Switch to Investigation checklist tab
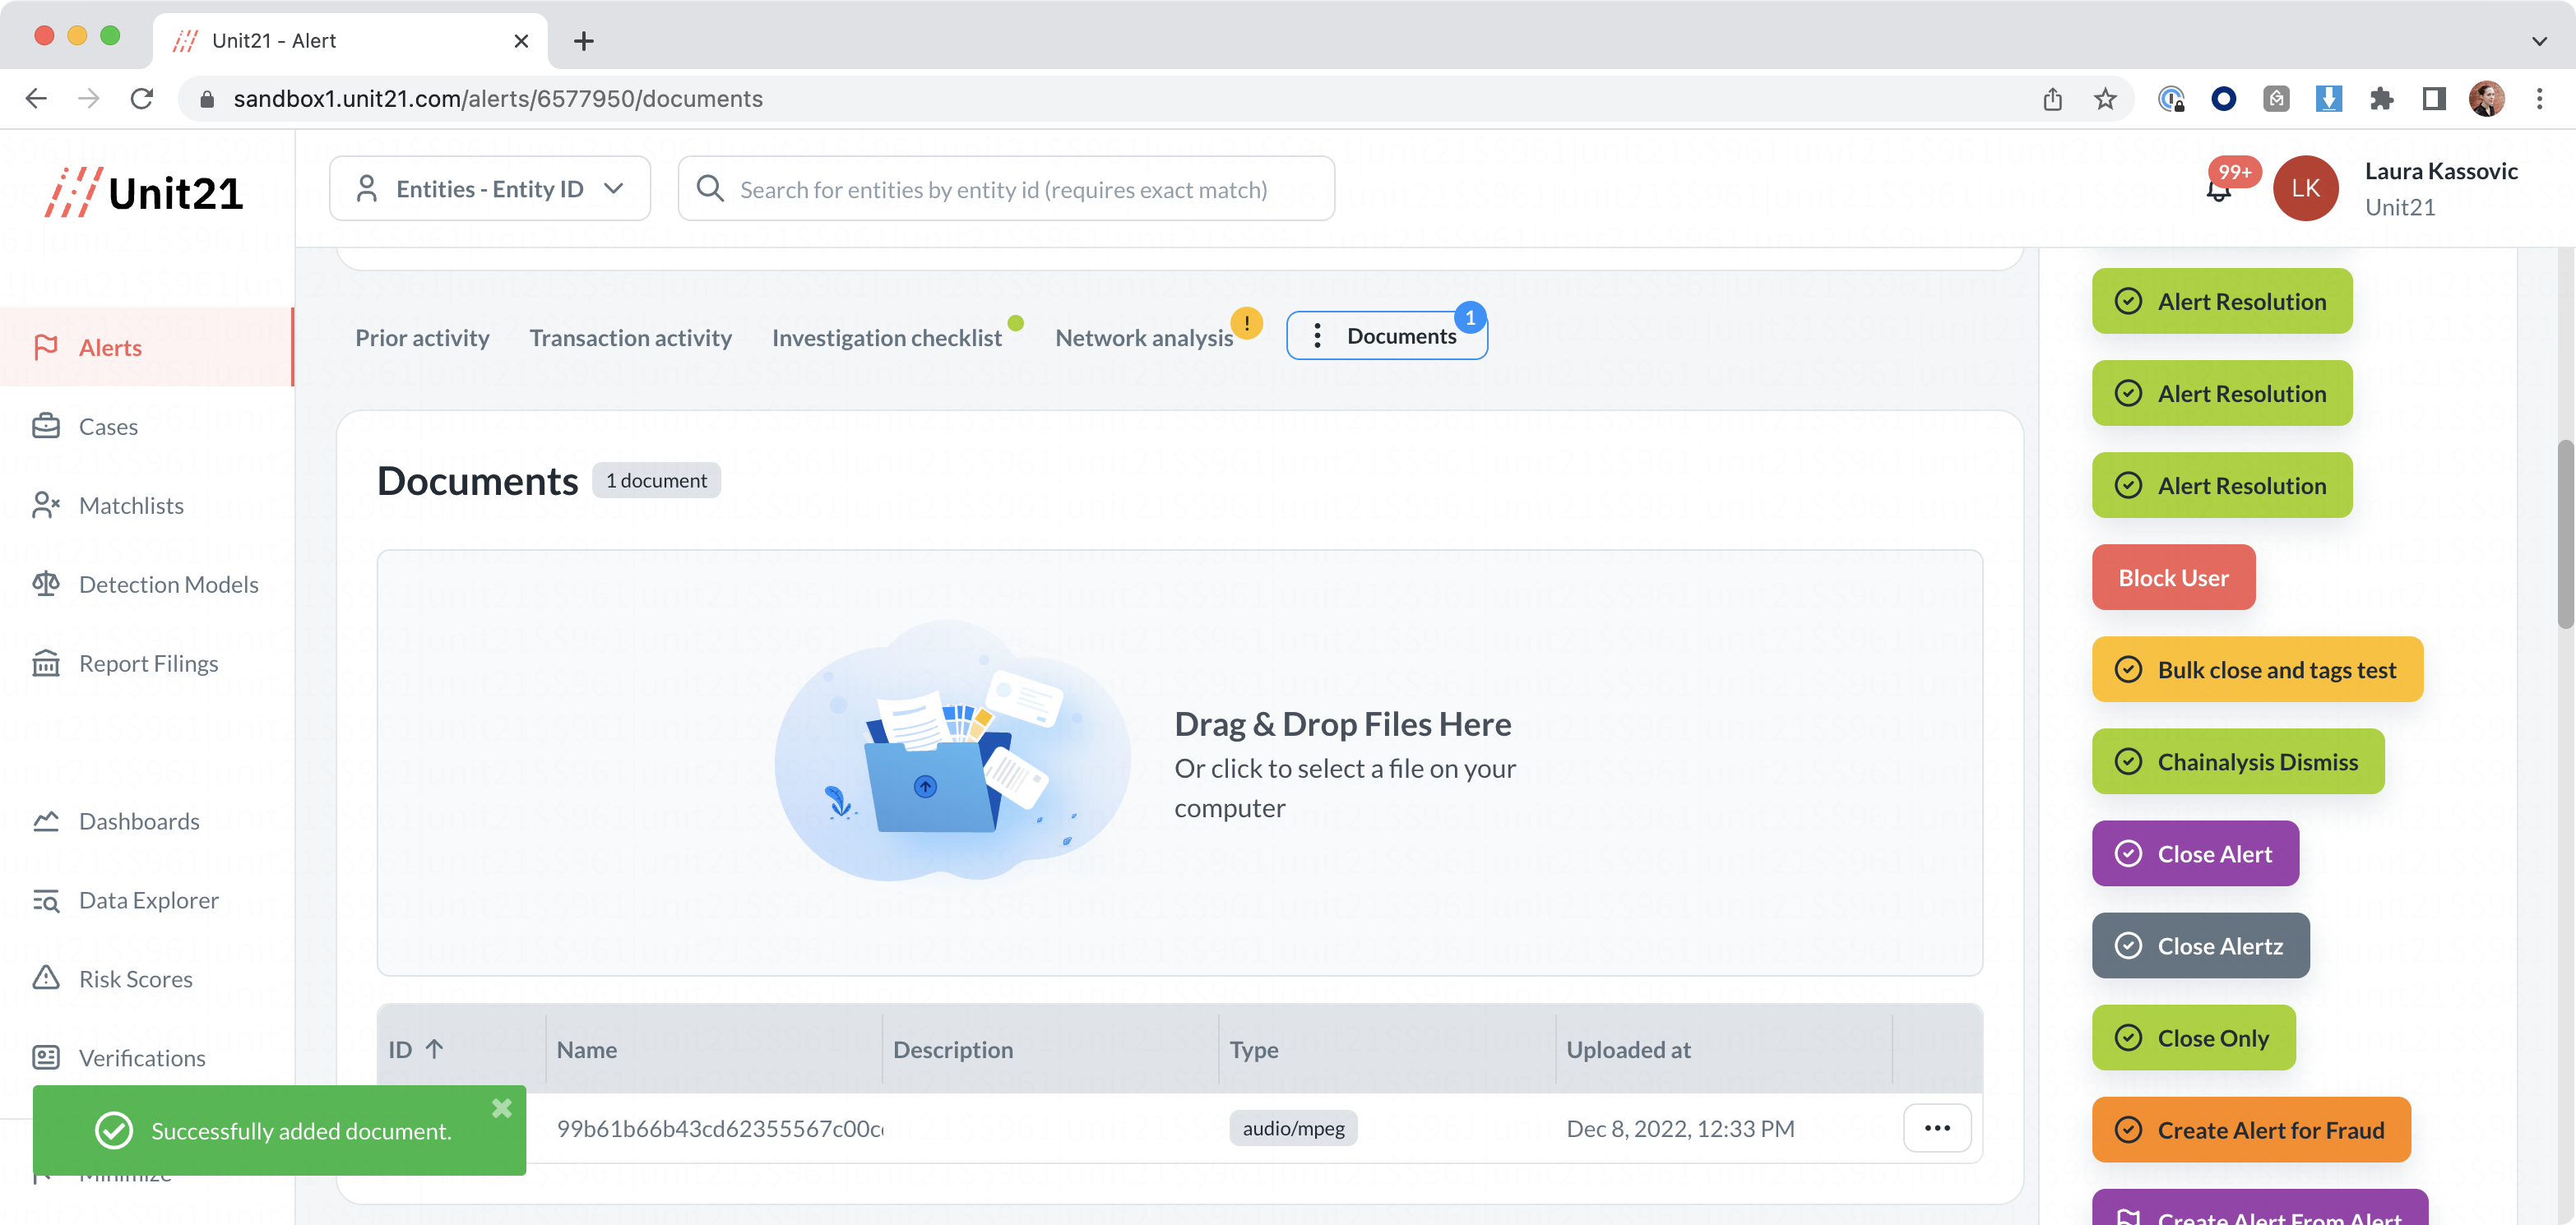The image size is (2576, 1225). pos(886,338)
